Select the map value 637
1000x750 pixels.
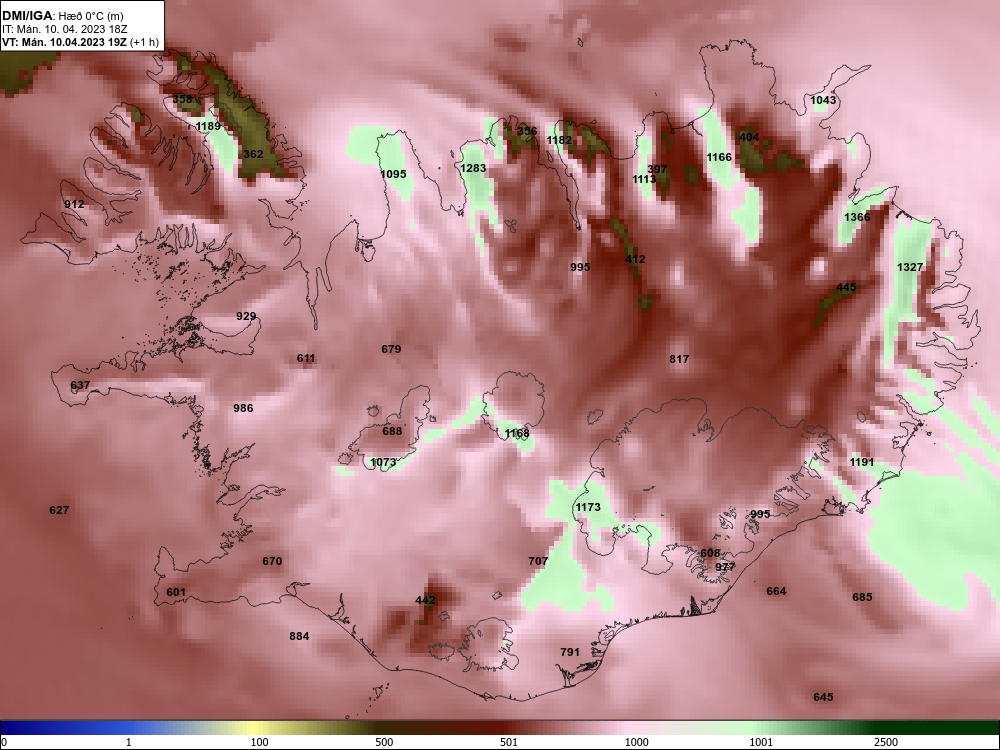point(80,385)
